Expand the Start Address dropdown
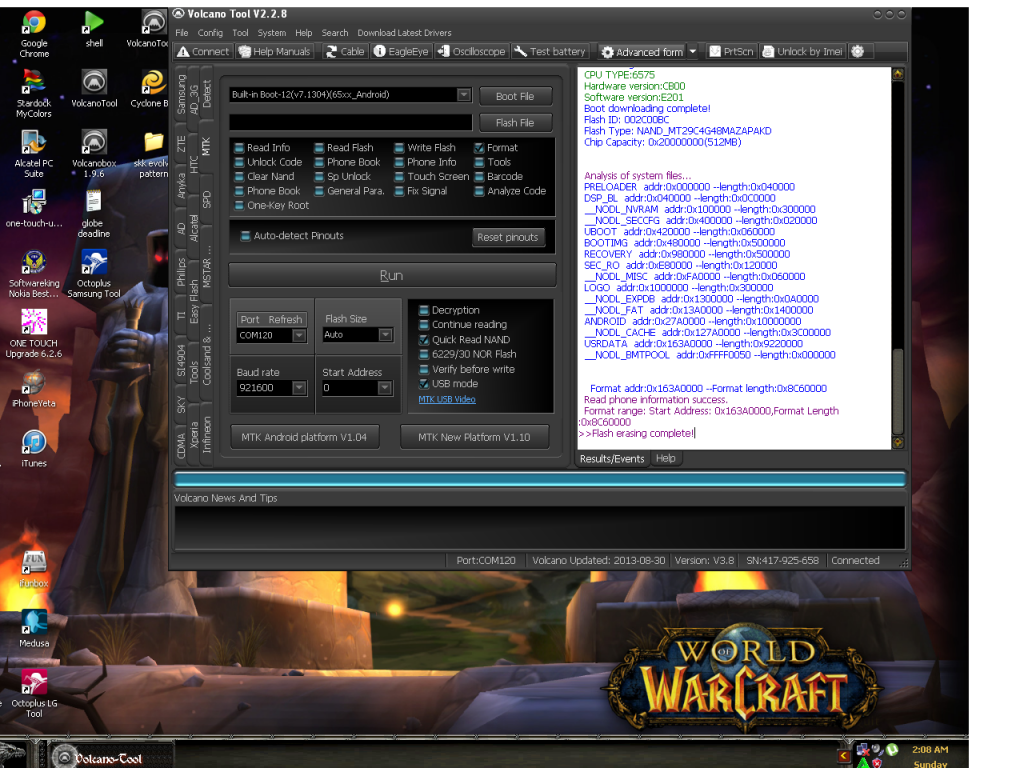The width and height of the screenshot is (1024, 768). [385, 388]
